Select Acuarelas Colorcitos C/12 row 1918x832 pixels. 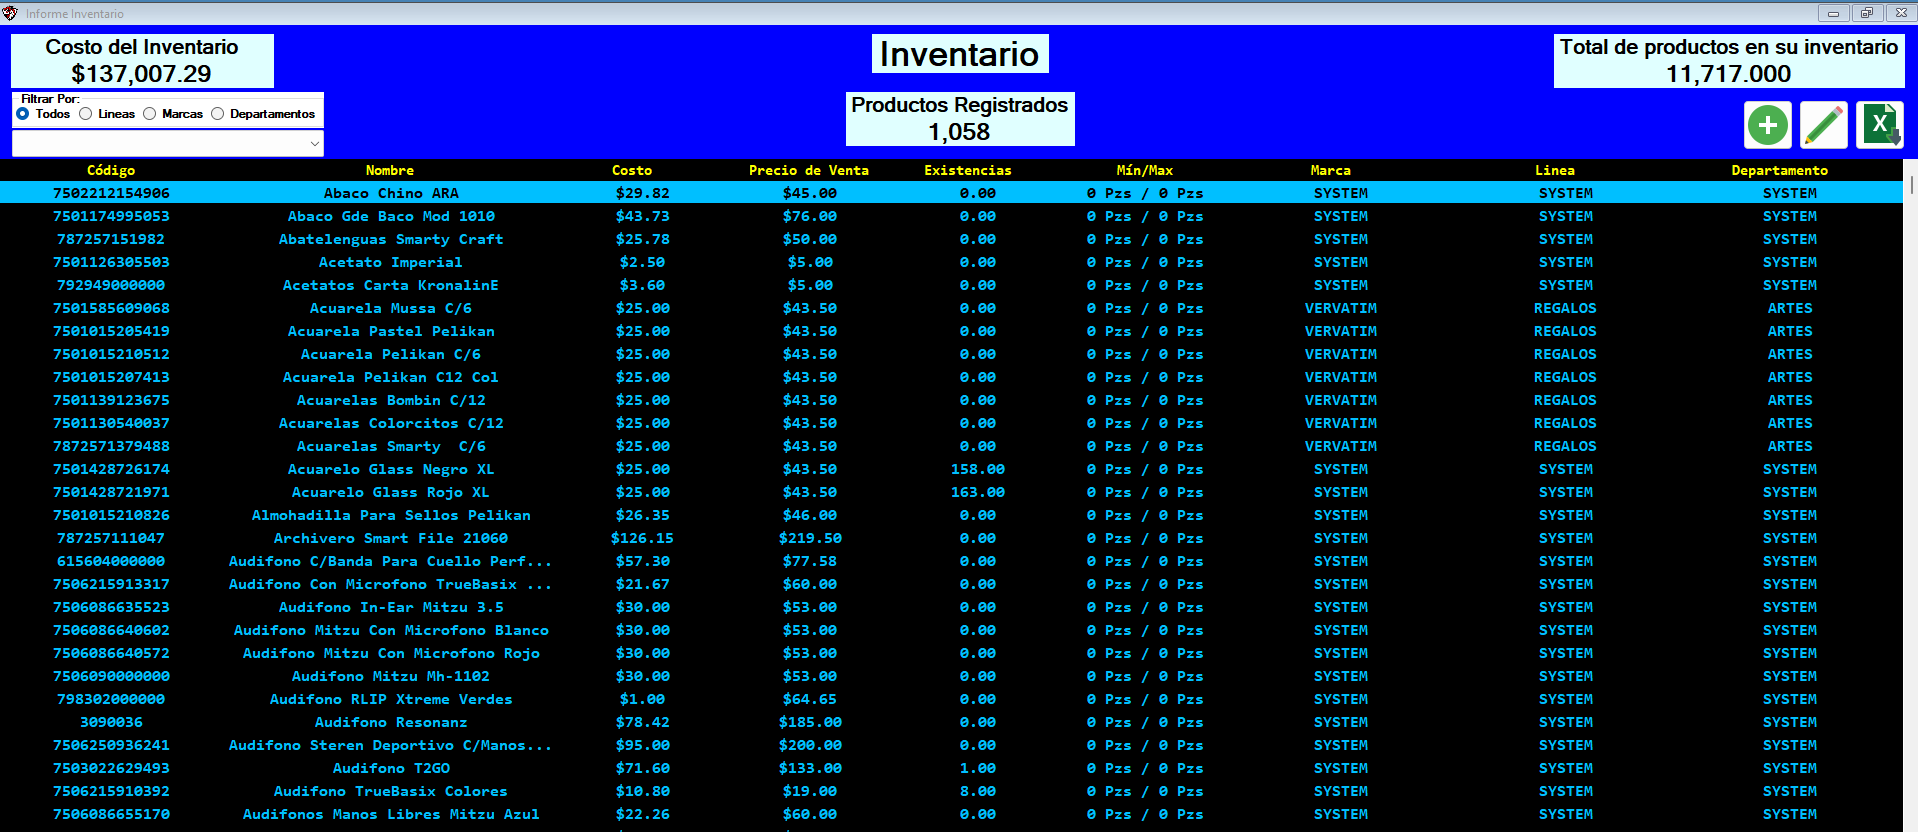pos(951,423)
